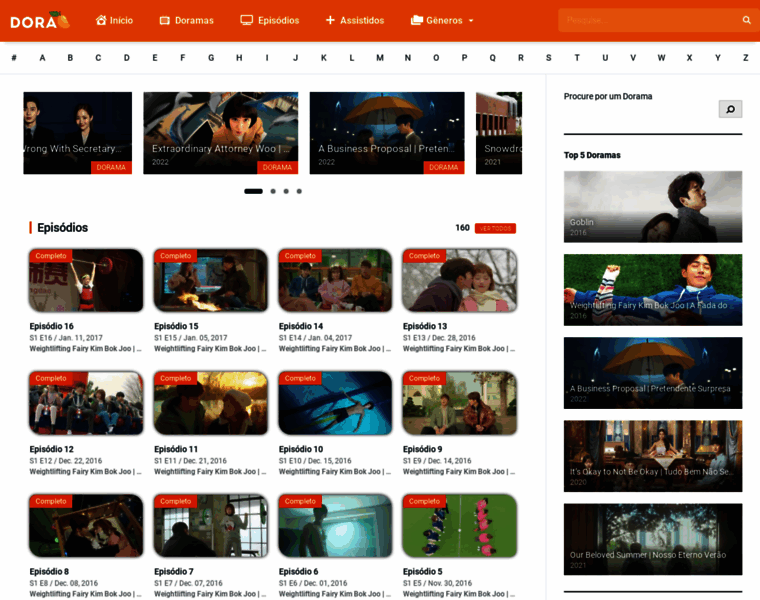Filter doramas by letter G
The height and width of the screenshot is (600, 760).
[x=211, y=58]
